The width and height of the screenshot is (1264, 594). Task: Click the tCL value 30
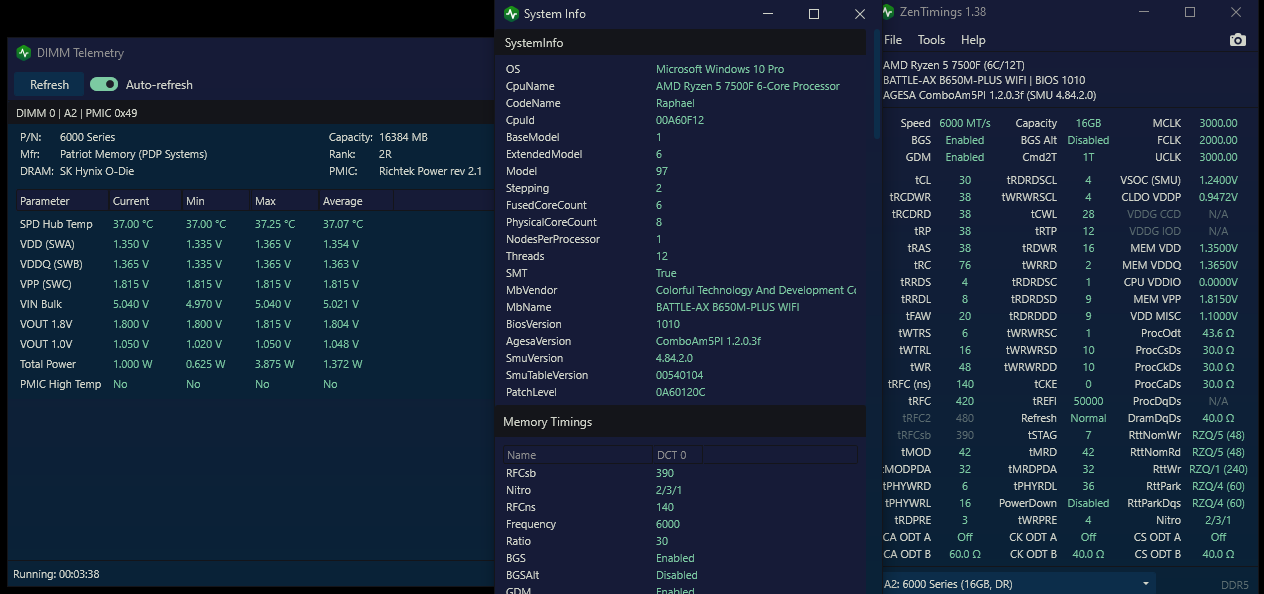[965, 181]
